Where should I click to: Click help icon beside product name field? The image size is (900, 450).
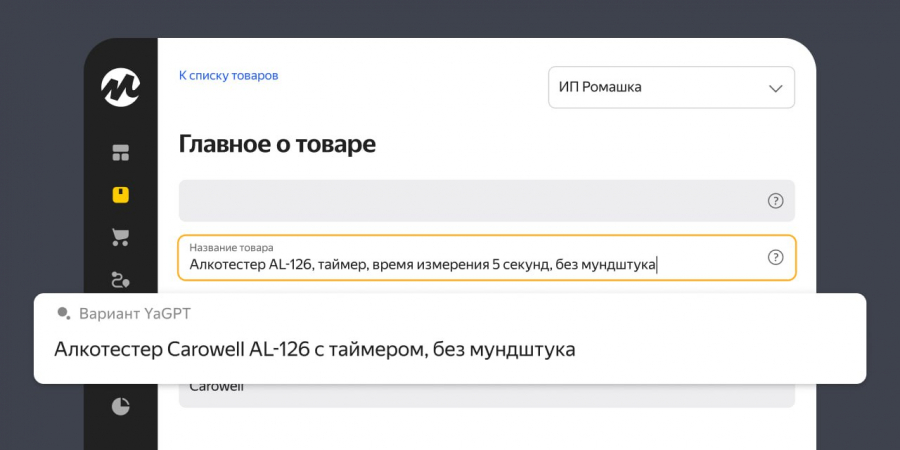[x=775, y=257]
